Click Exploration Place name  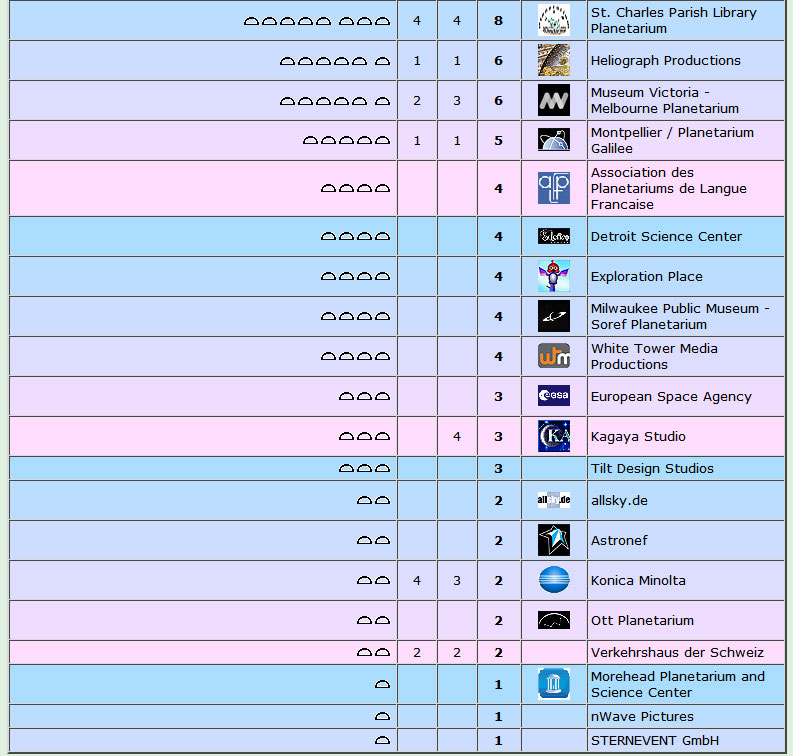tap(646, 277)
